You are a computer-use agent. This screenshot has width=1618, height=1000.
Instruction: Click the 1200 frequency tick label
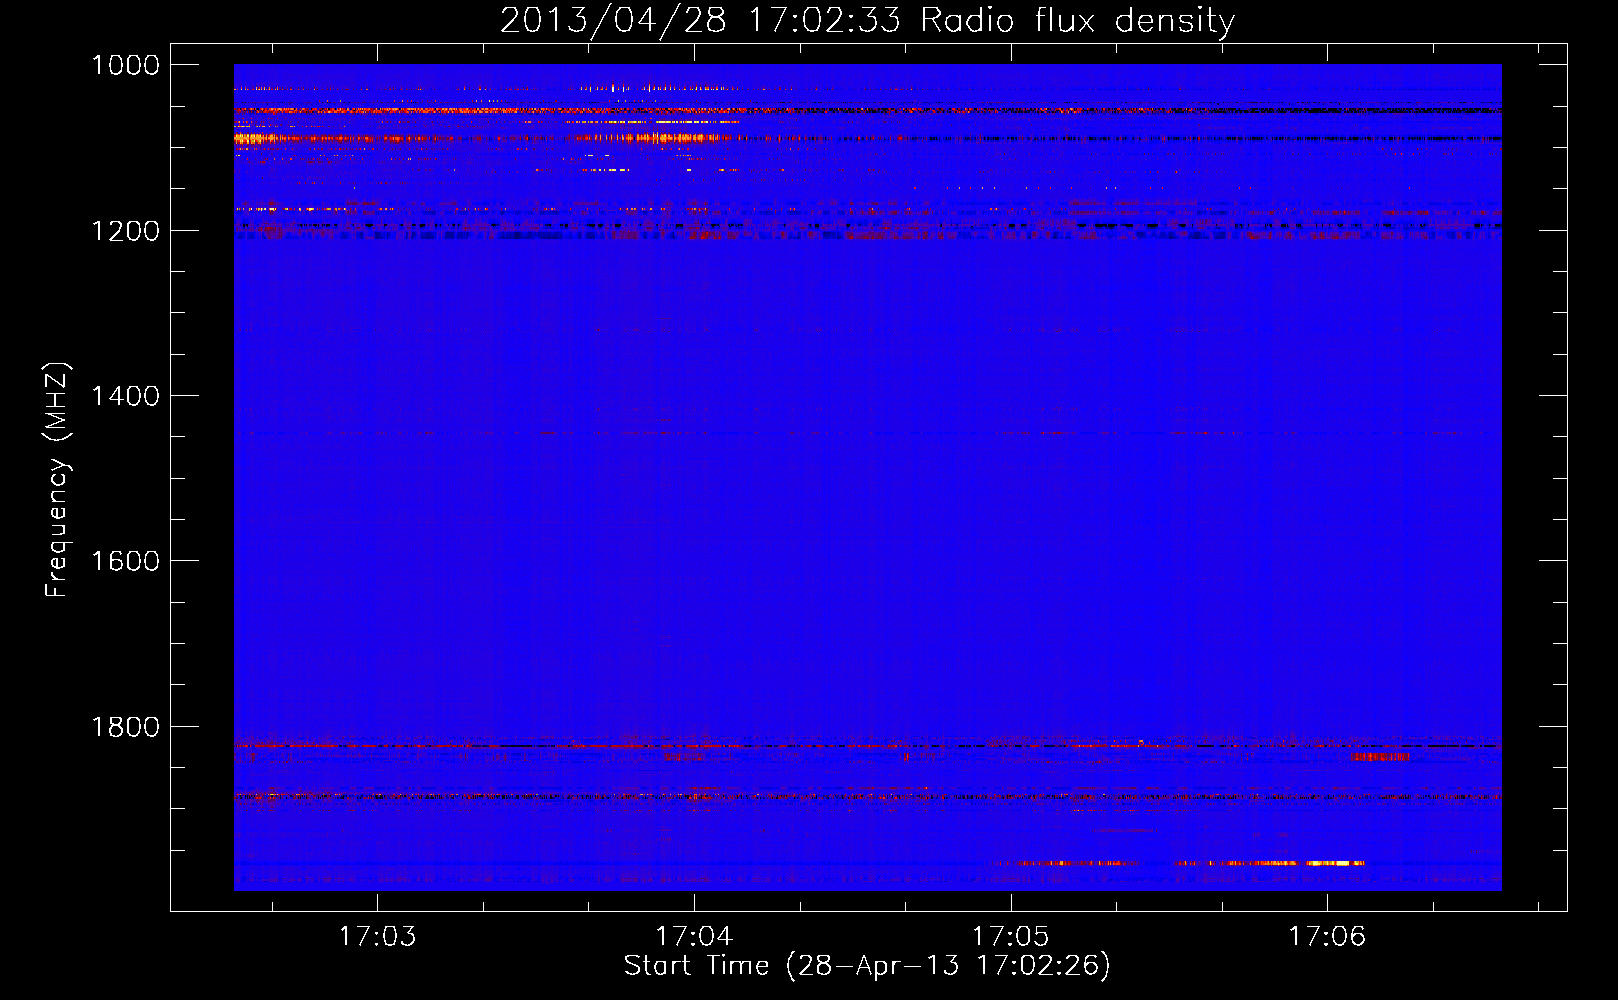(125, 231)
